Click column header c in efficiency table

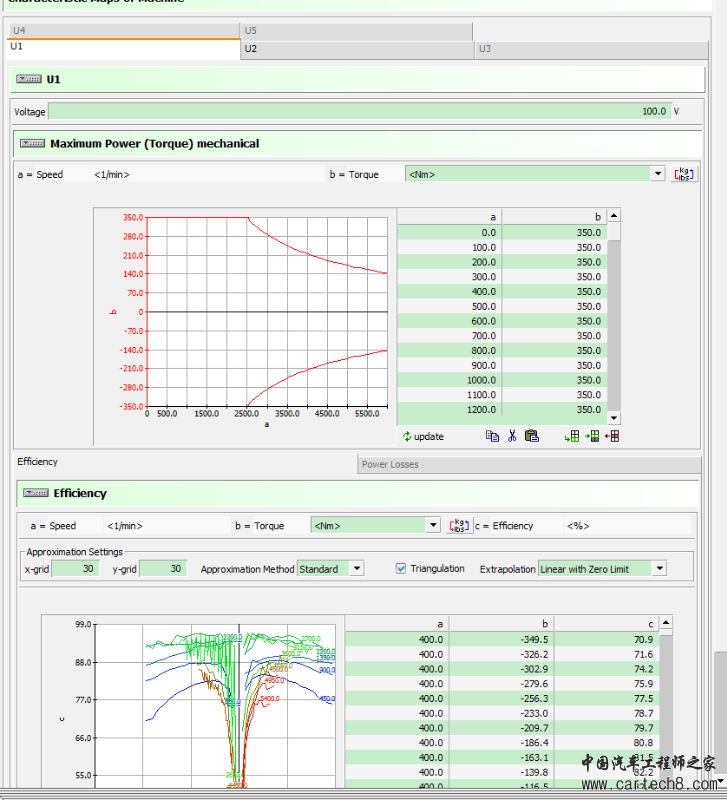607,624
